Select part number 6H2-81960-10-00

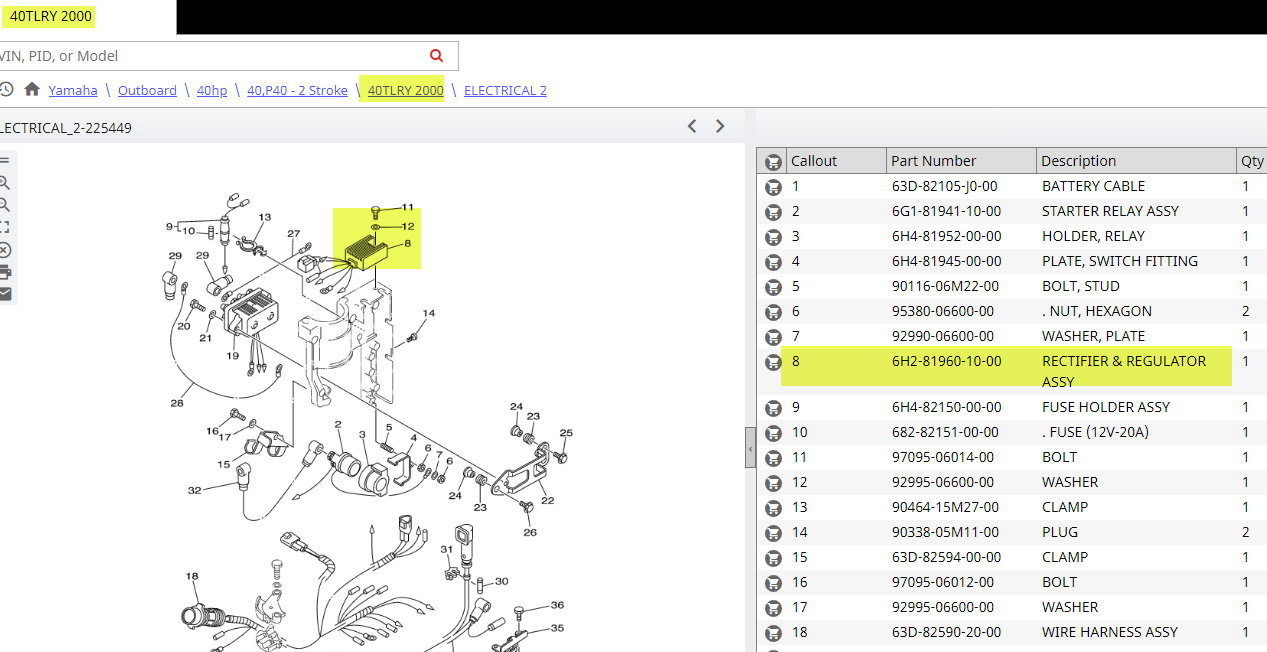[x=946, y=361]
